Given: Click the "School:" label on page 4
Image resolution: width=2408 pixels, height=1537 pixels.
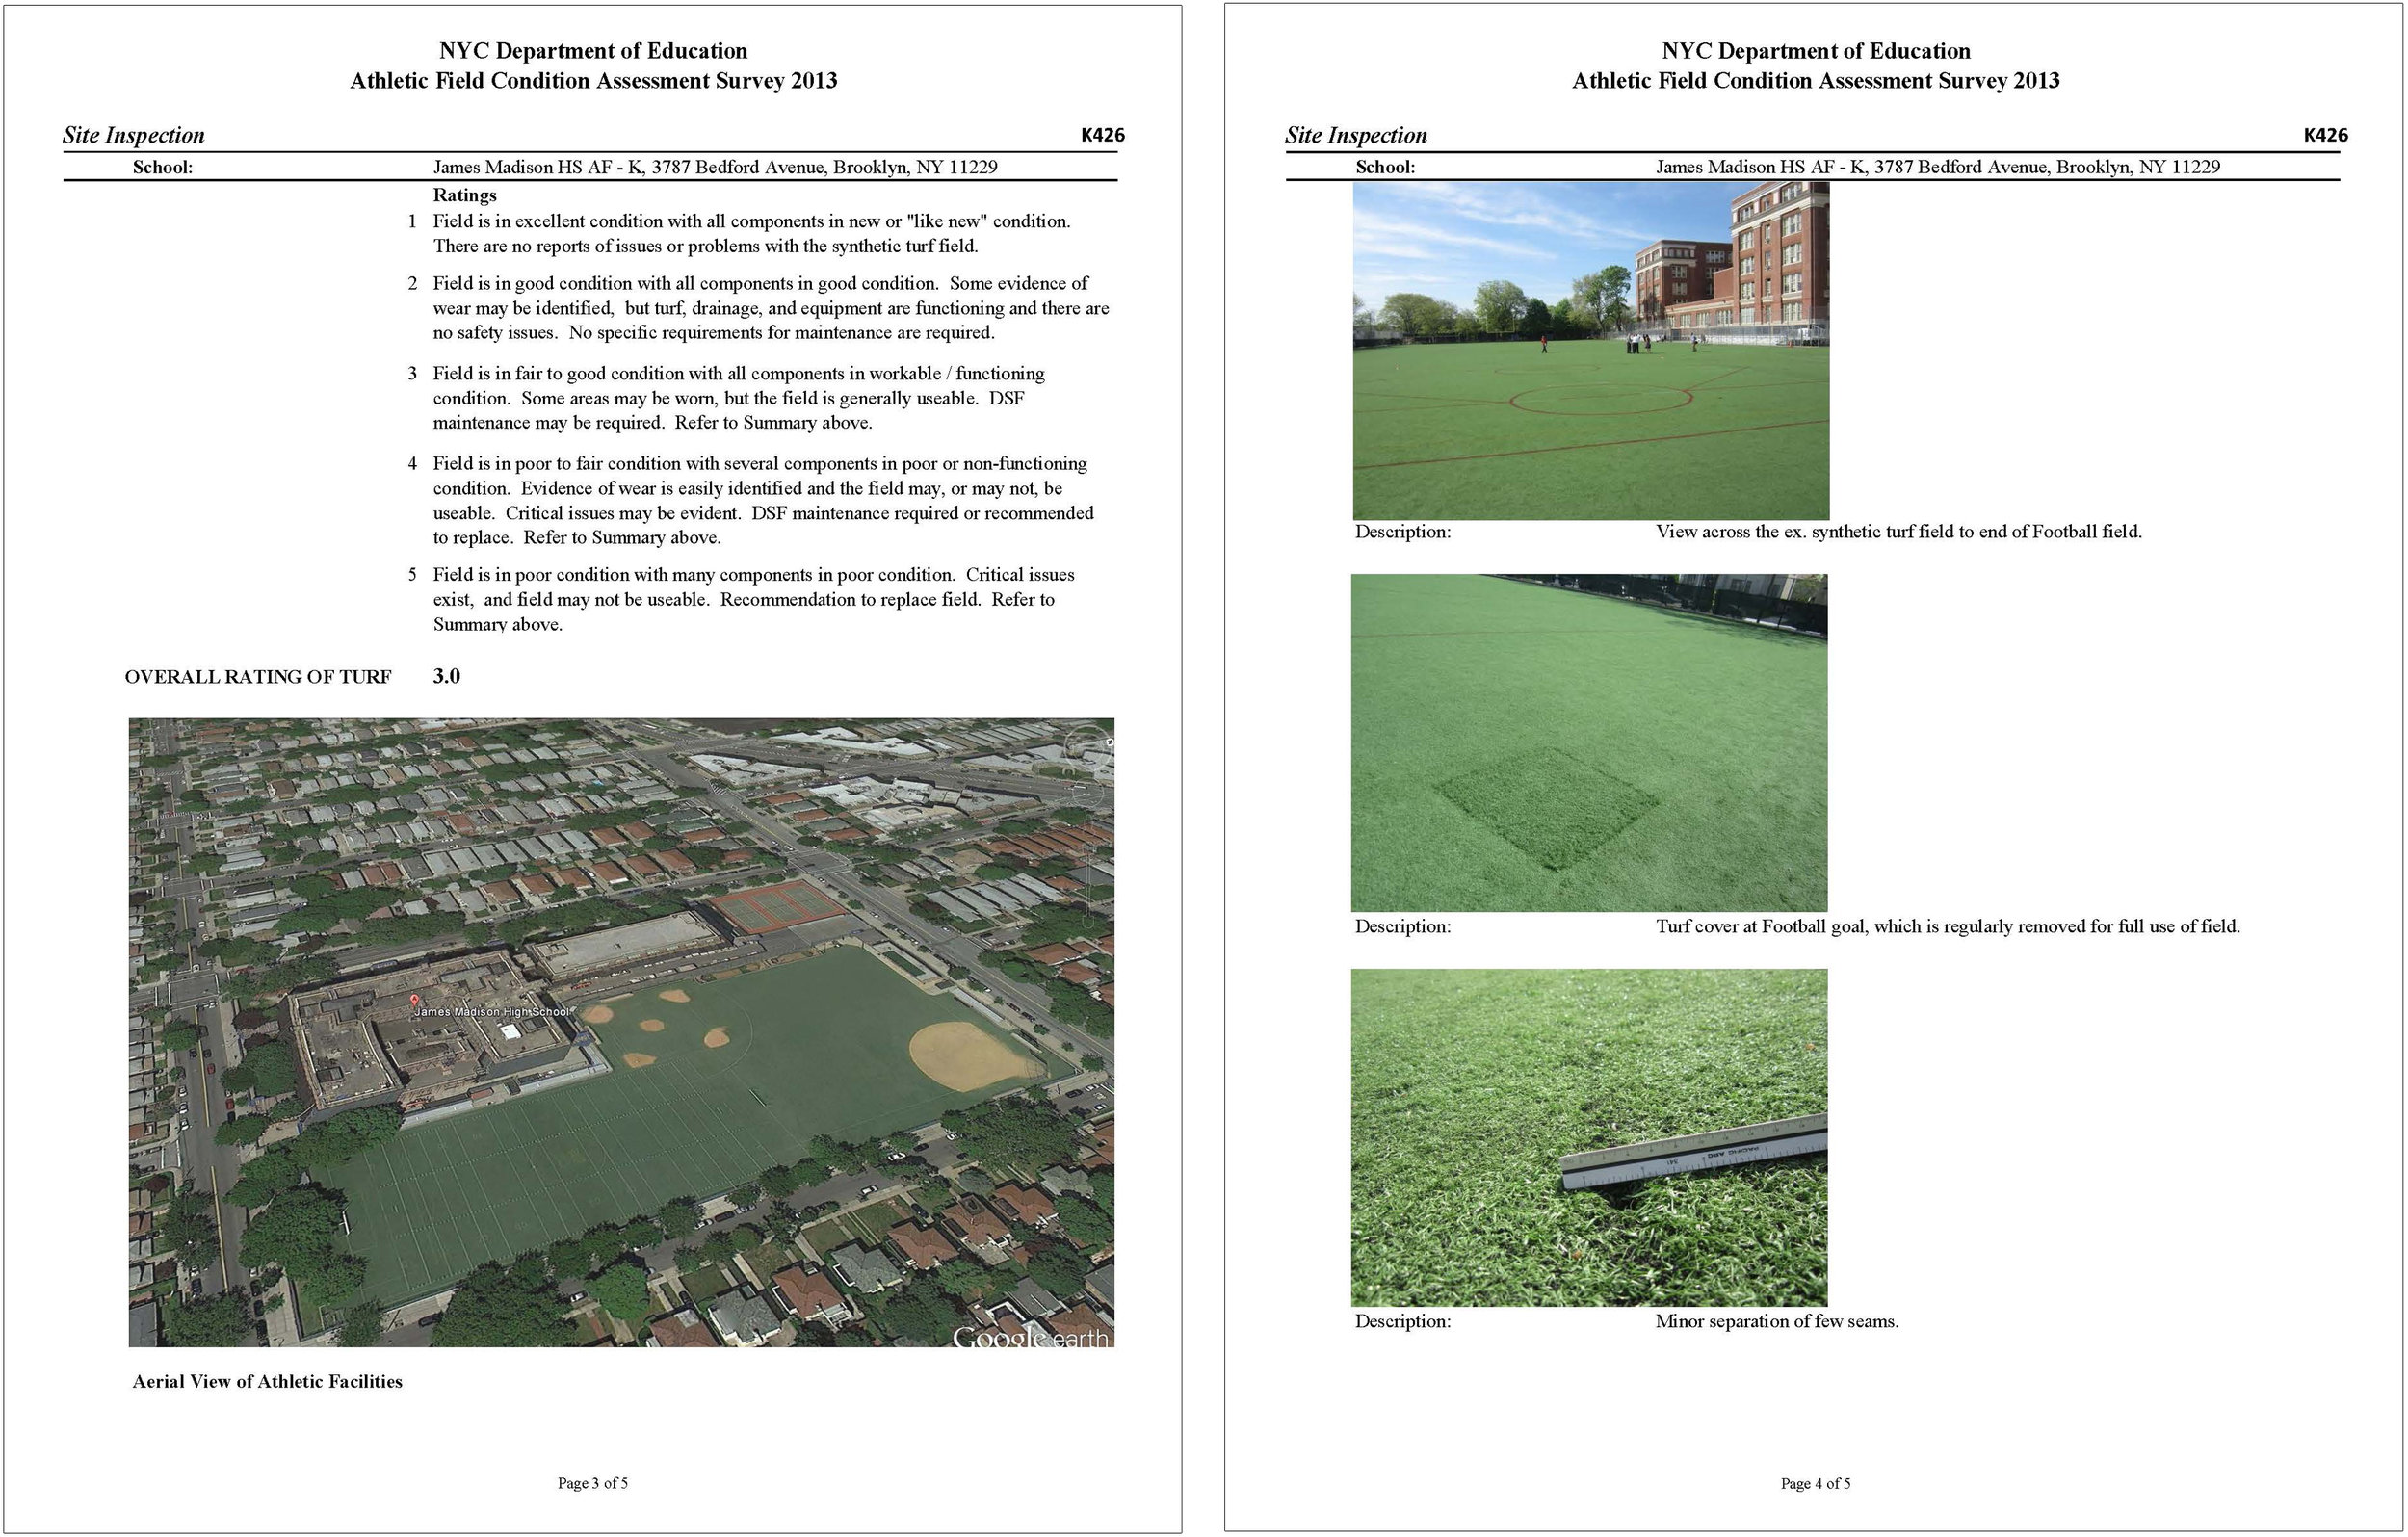Looking at the screenshot, I should [1385, 167].
